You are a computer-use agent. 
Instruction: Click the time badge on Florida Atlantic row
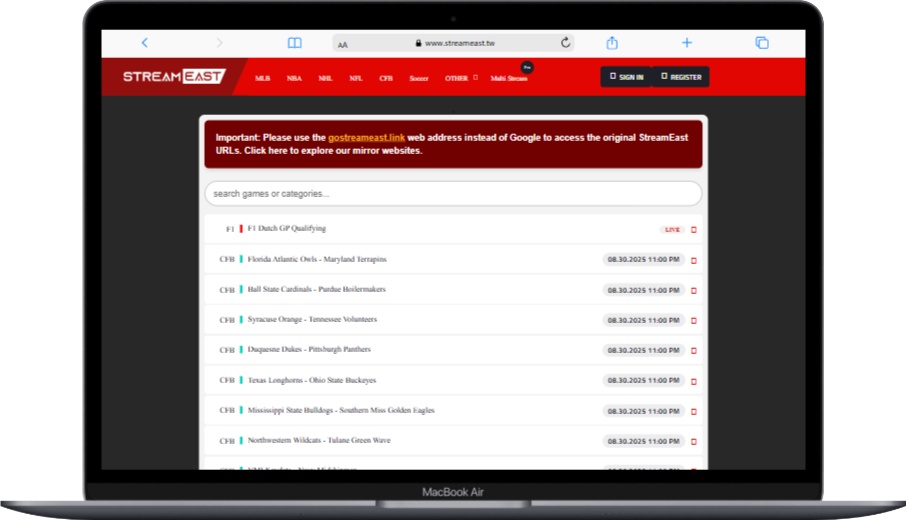(x=643, y=259)
